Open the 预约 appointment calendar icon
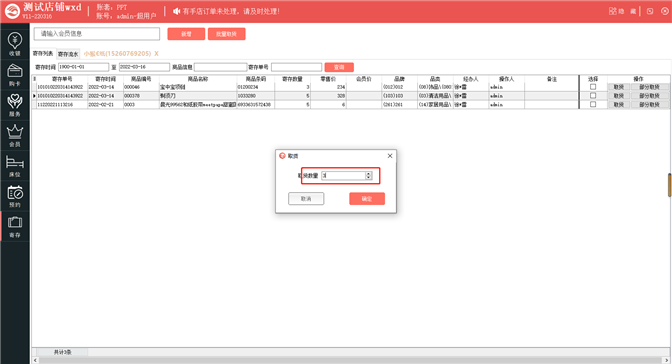This screenshot has width=672, height=364. (x=15, y=196)
